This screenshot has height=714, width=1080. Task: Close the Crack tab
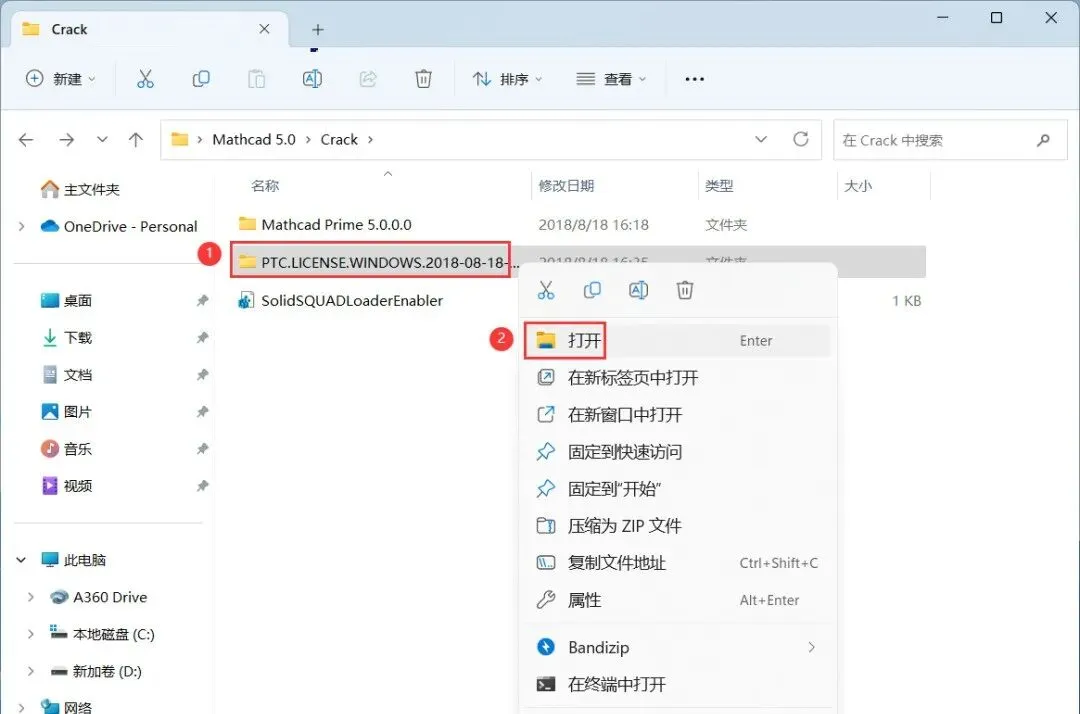point(264,29)
